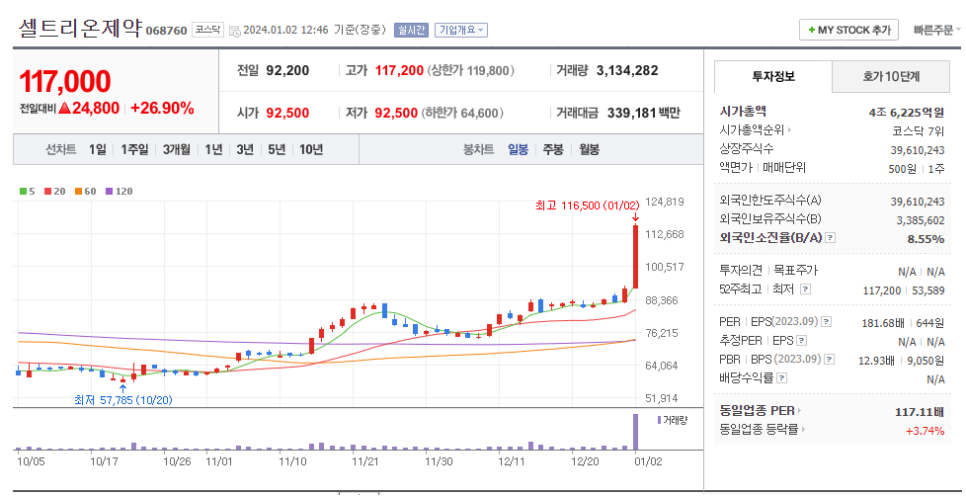Screen dimensions: 966x496
Task: Click the MY STOCK 추가 button
Action: (848, 30)
